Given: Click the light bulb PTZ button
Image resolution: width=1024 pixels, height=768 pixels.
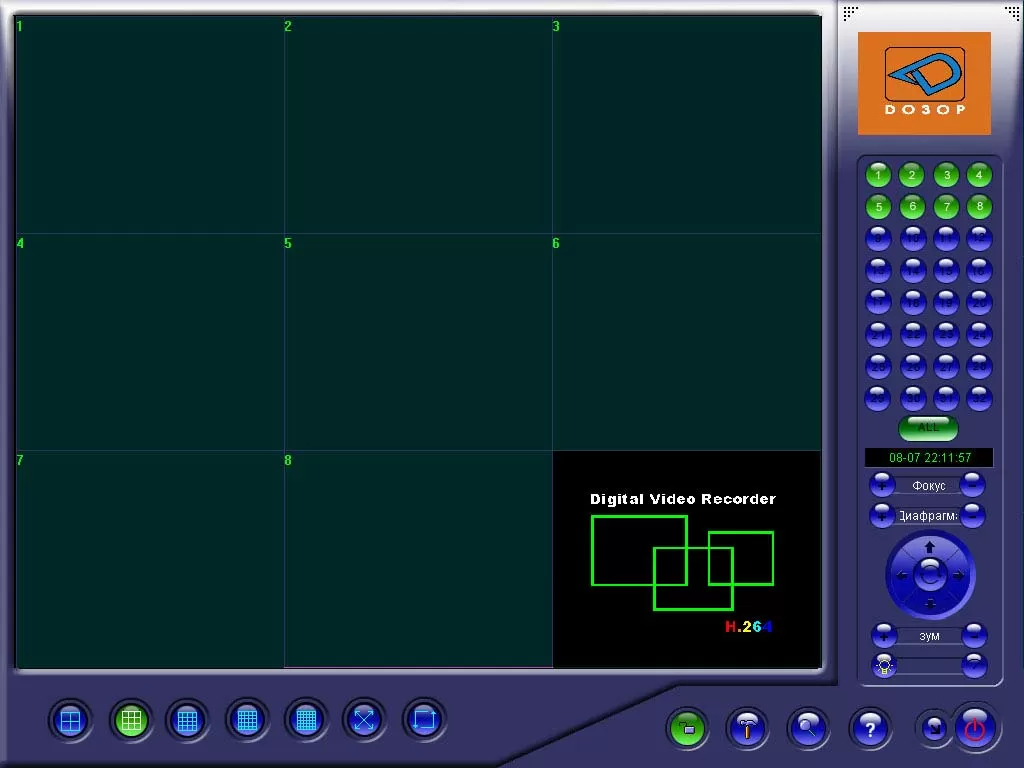Looking at the screenshot, I should [x=883, y=665].
